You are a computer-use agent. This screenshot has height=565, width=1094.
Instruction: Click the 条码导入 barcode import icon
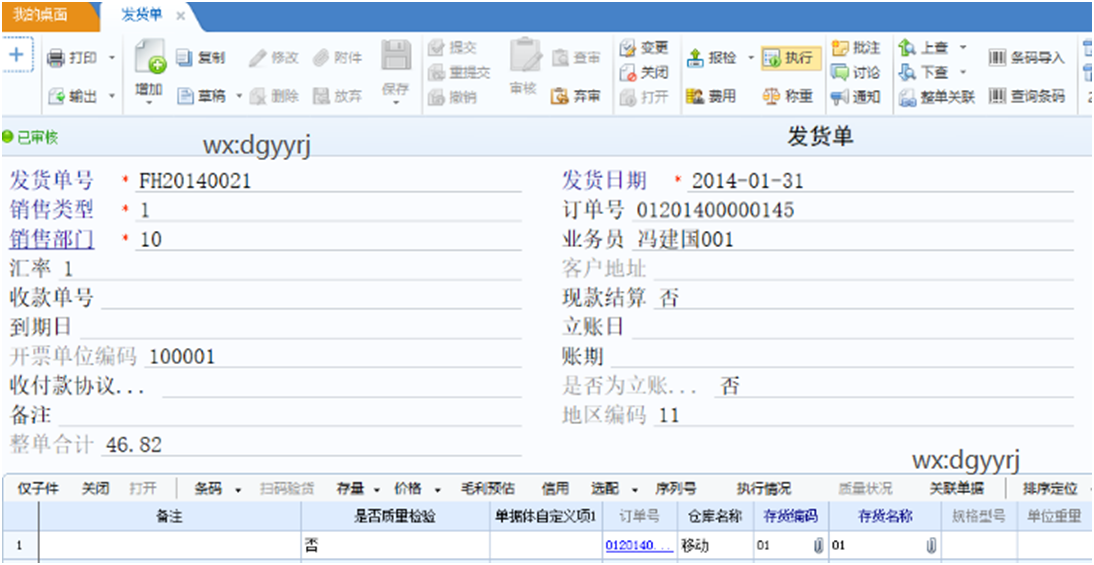click(x=998, y=58)
